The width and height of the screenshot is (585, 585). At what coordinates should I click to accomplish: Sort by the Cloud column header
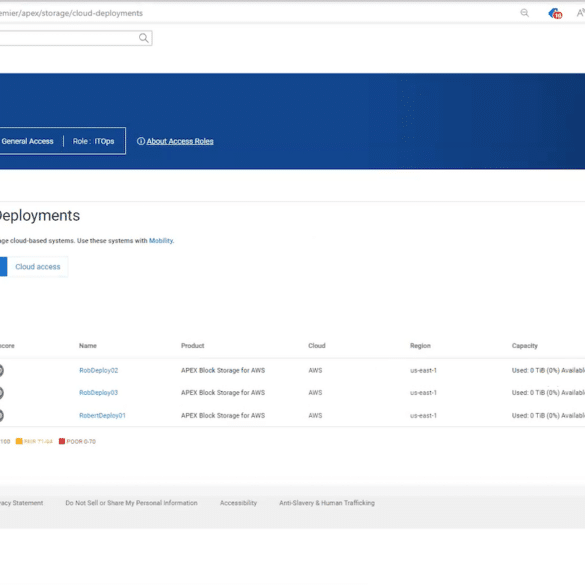point(317,346)
